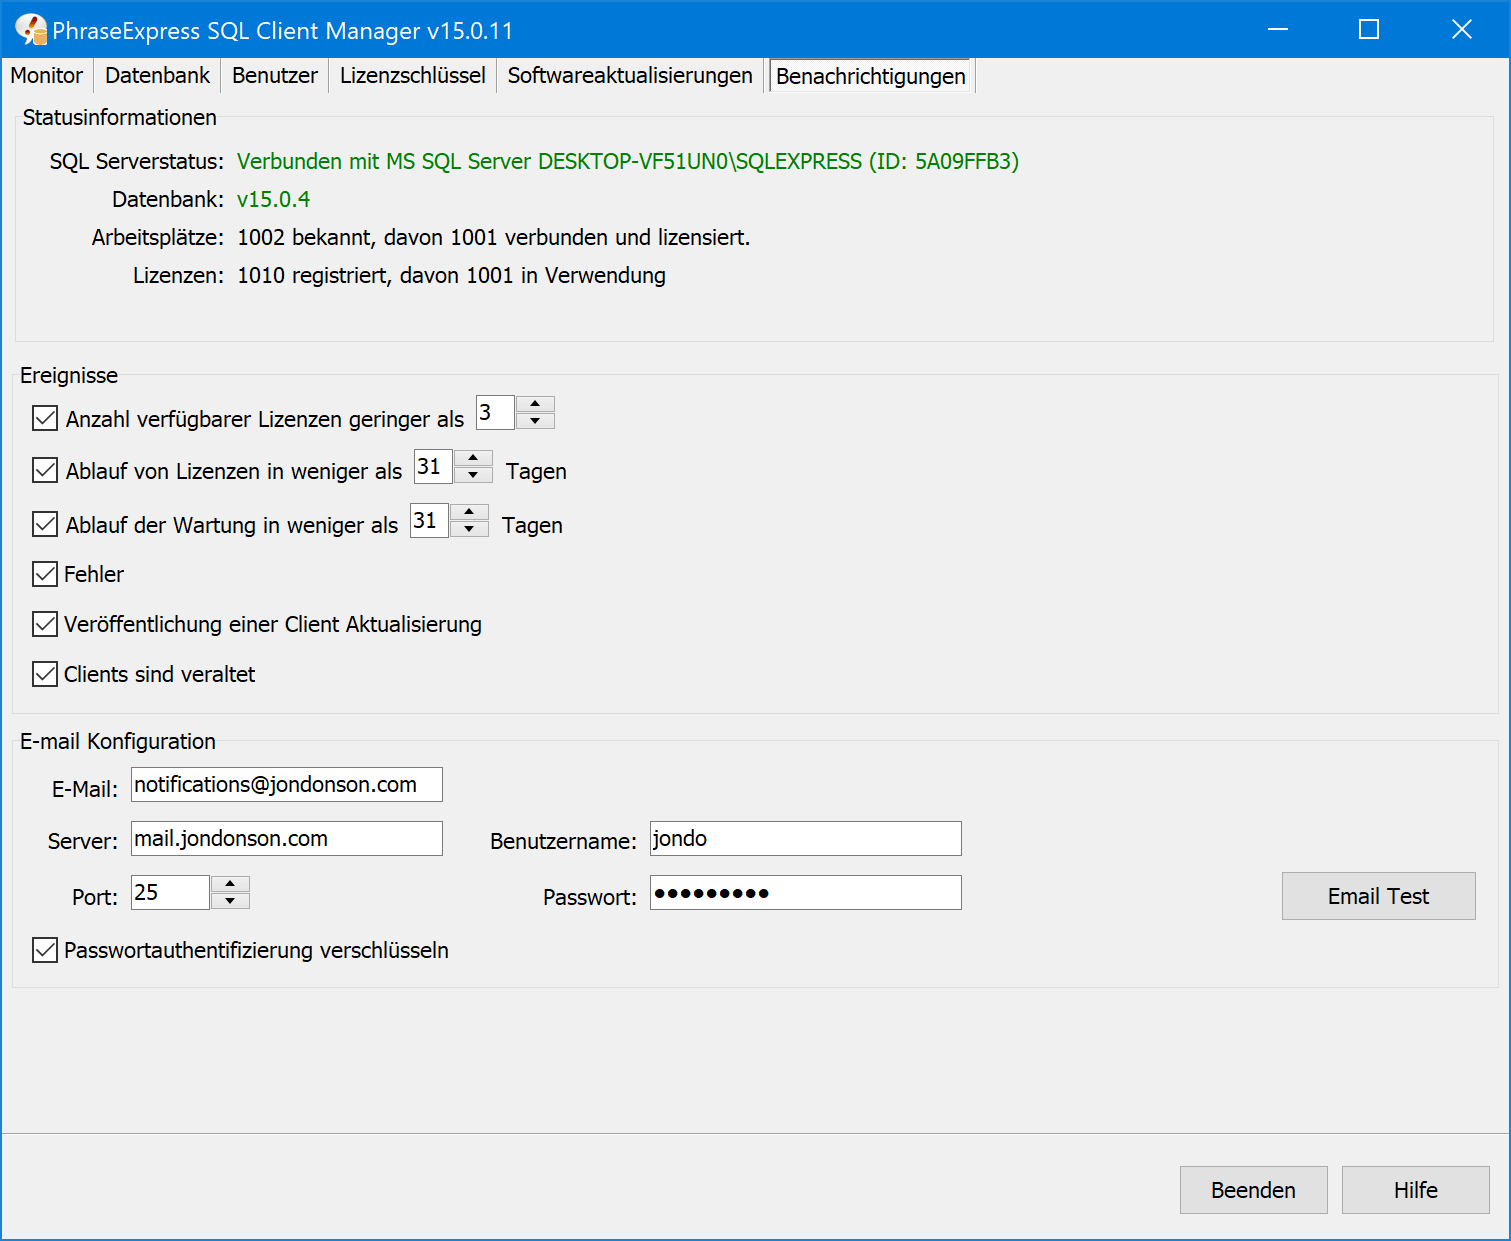Image resolution: width=1511 pixels, height=1241 pixels.
Task: Go to the Lizenzschlüssel tab
Action: pos(412,76)
